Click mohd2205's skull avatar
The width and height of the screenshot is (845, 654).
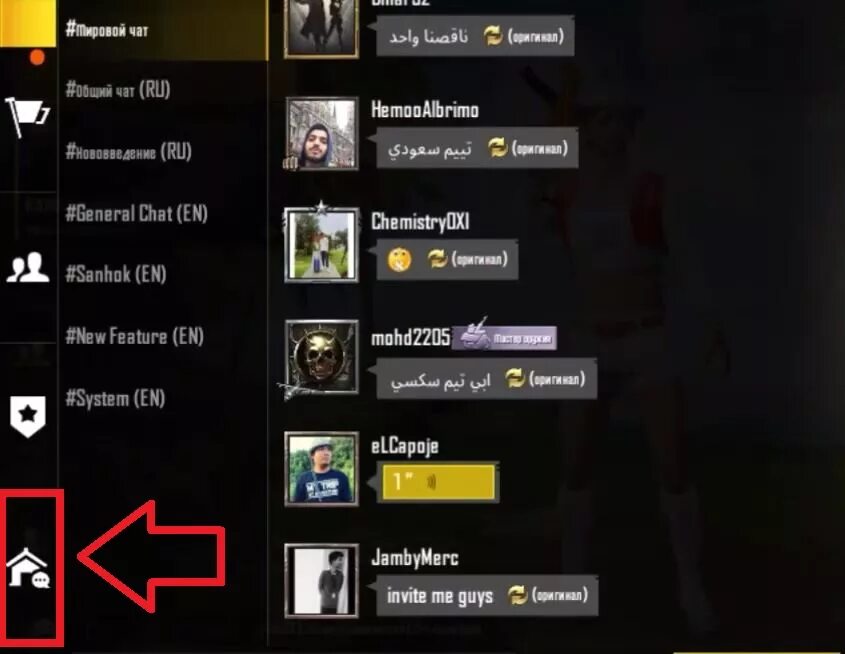(322, 358)
